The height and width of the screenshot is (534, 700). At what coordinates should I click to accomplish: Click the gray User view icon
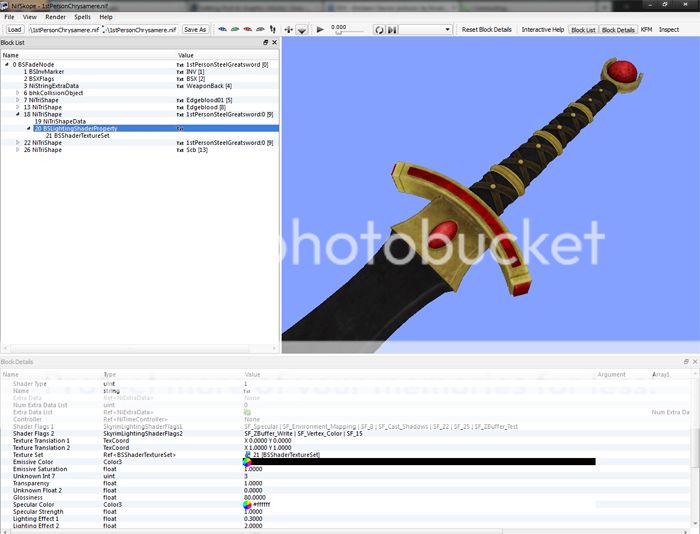pyautogui.click(x=260, y=29)
